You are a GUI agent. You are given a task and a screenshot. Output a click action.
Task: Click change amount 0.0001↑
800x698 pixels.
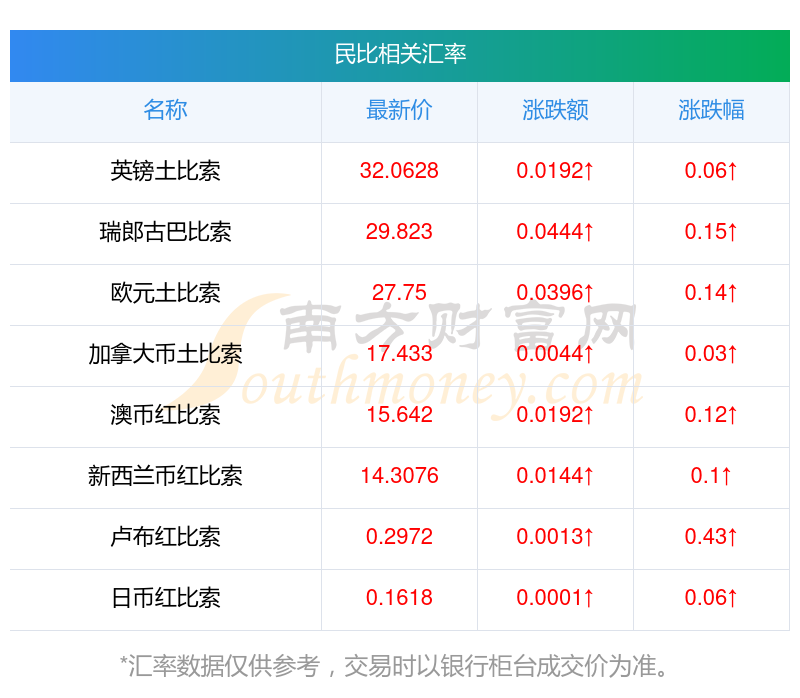tap(555, 598)
